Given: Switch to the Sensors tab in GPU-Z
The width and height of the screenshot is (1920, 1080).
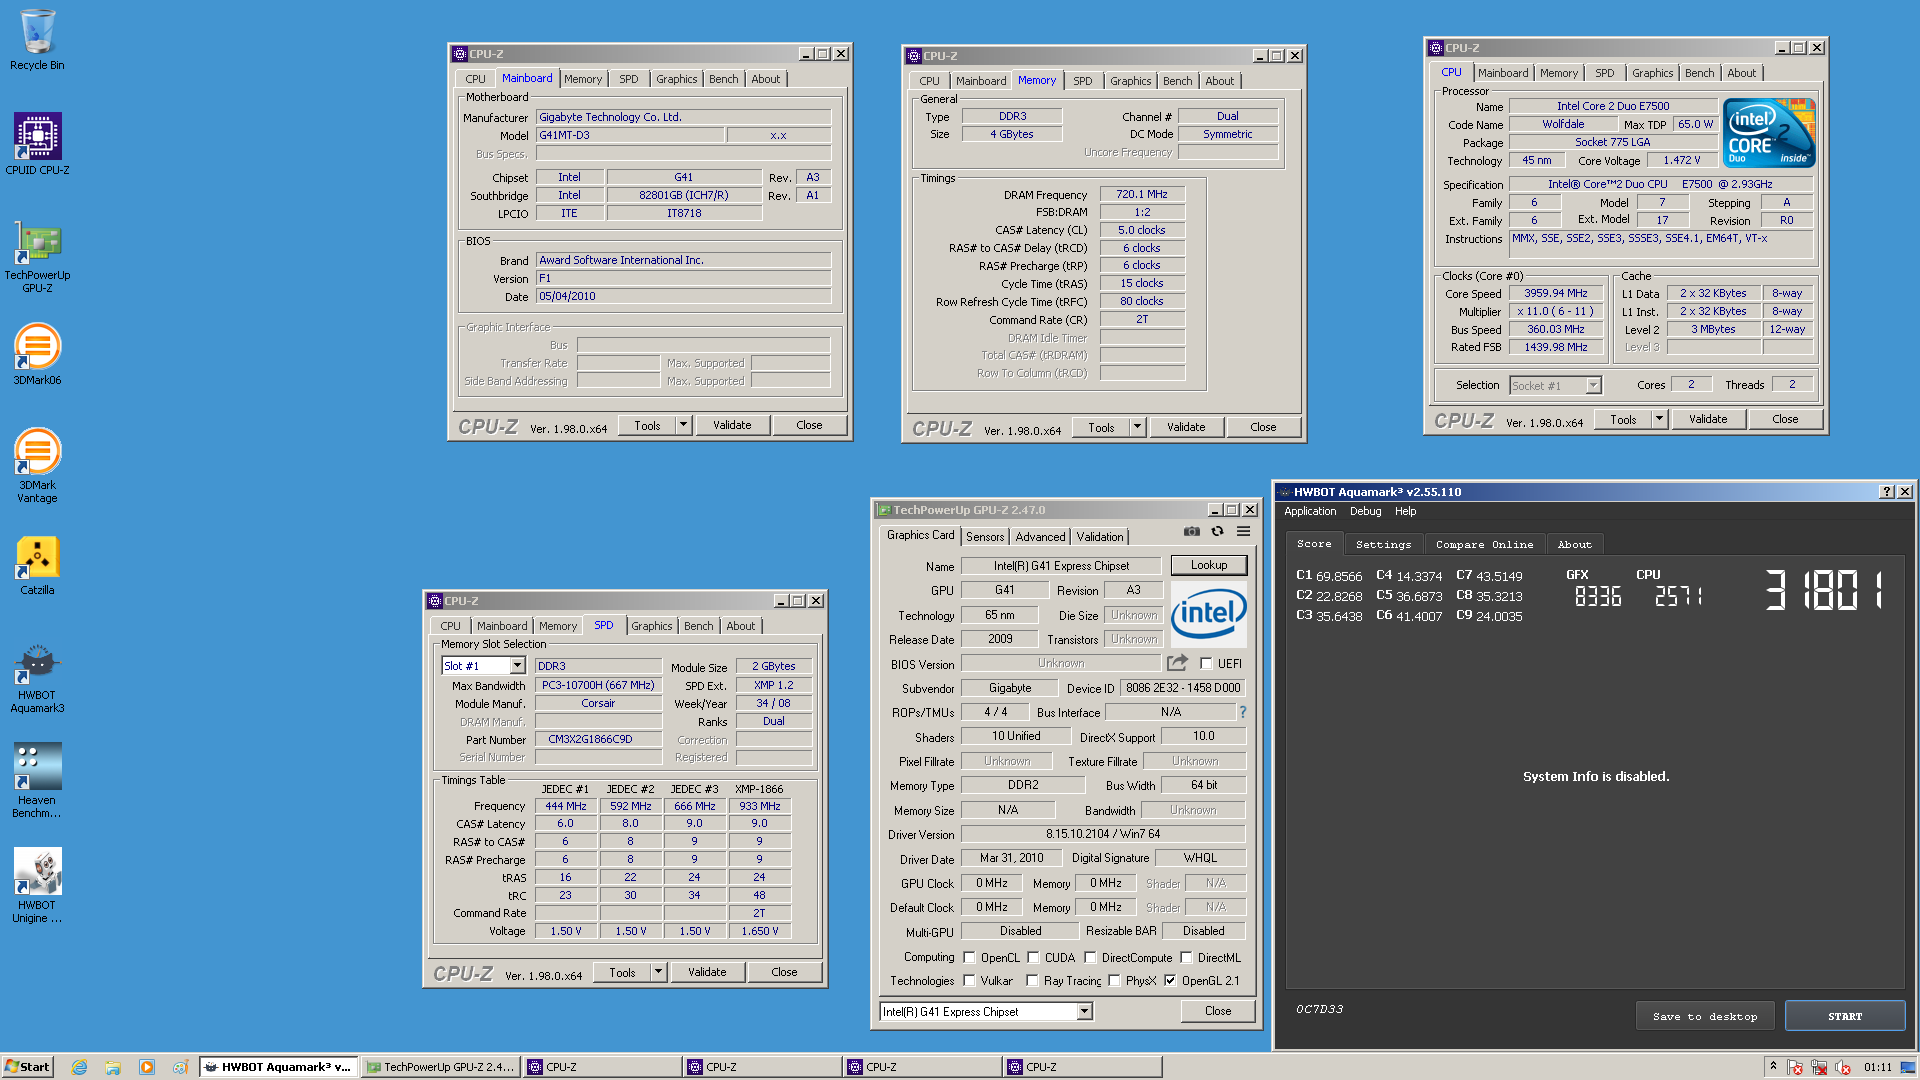Looking at the screenshot, I should (985, 537).
